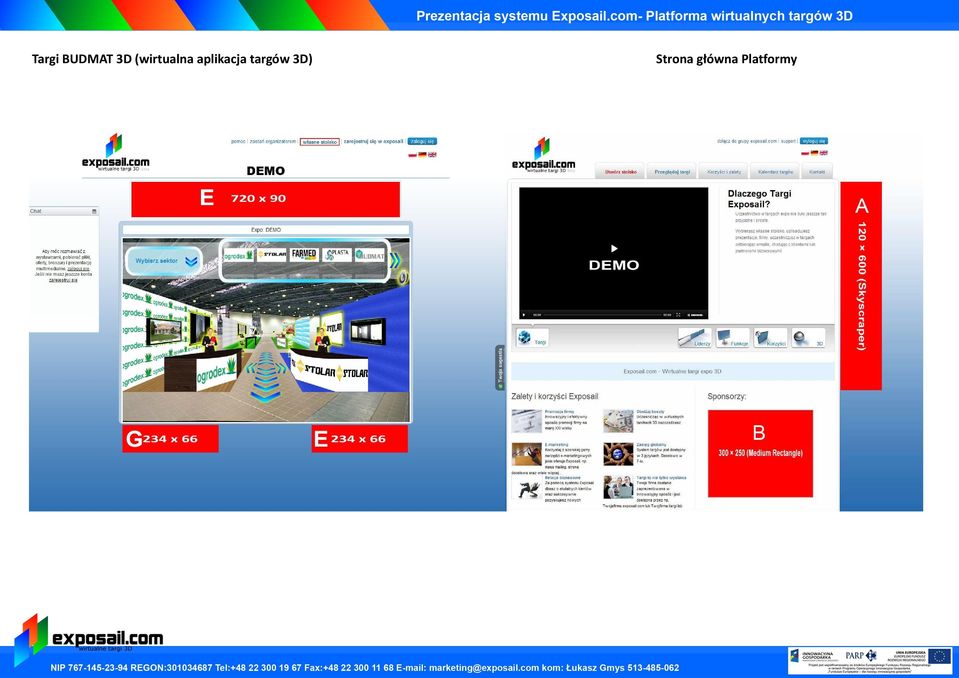Open 'Obniżaj koszty' money thumbnail
959x678 pixels.
[x=618, y=421]
